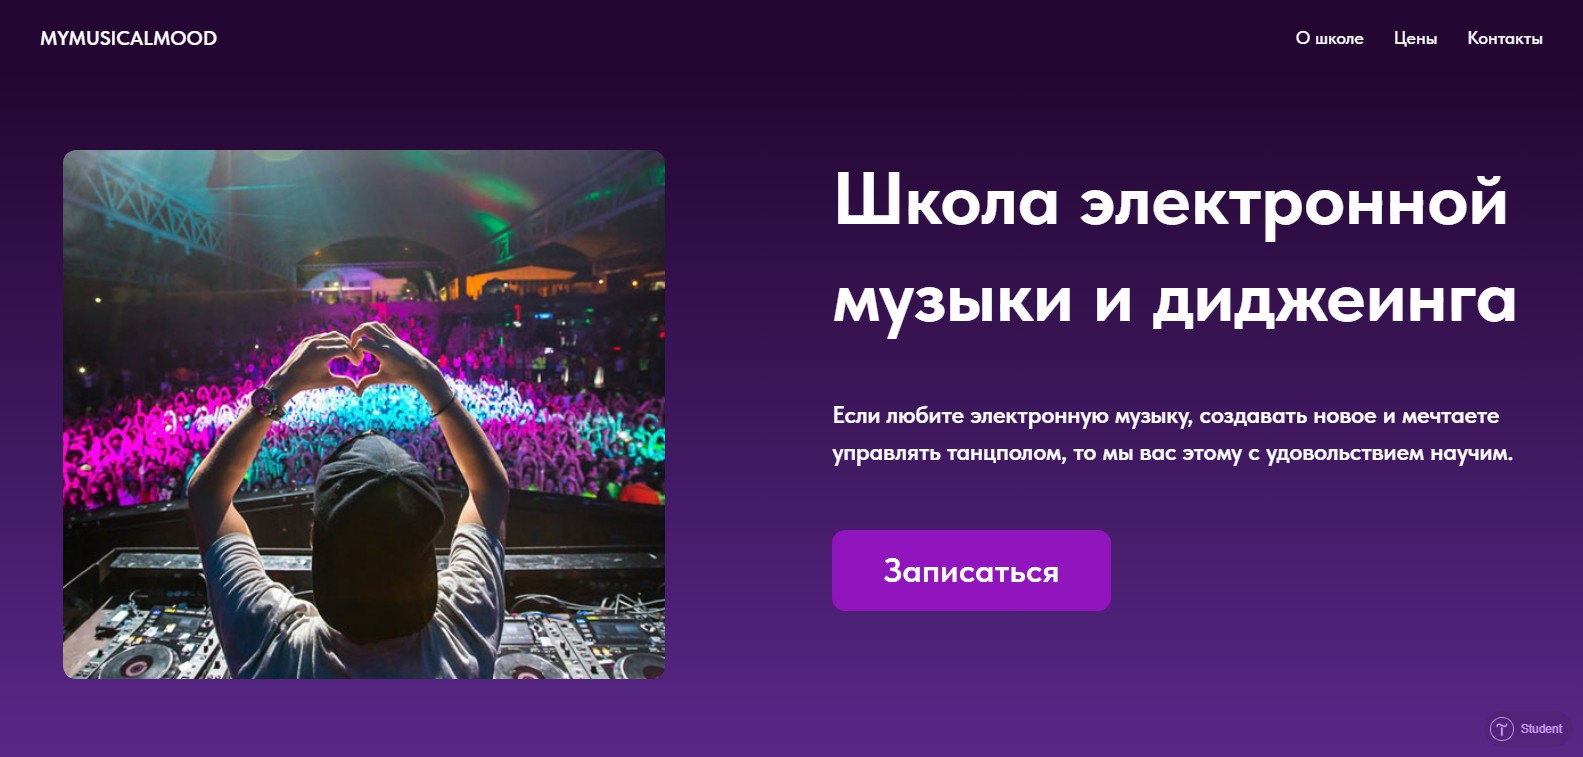The image size is (1583, 757).
Task: Click the word диджеинга in the heading
Action: 1334,301
